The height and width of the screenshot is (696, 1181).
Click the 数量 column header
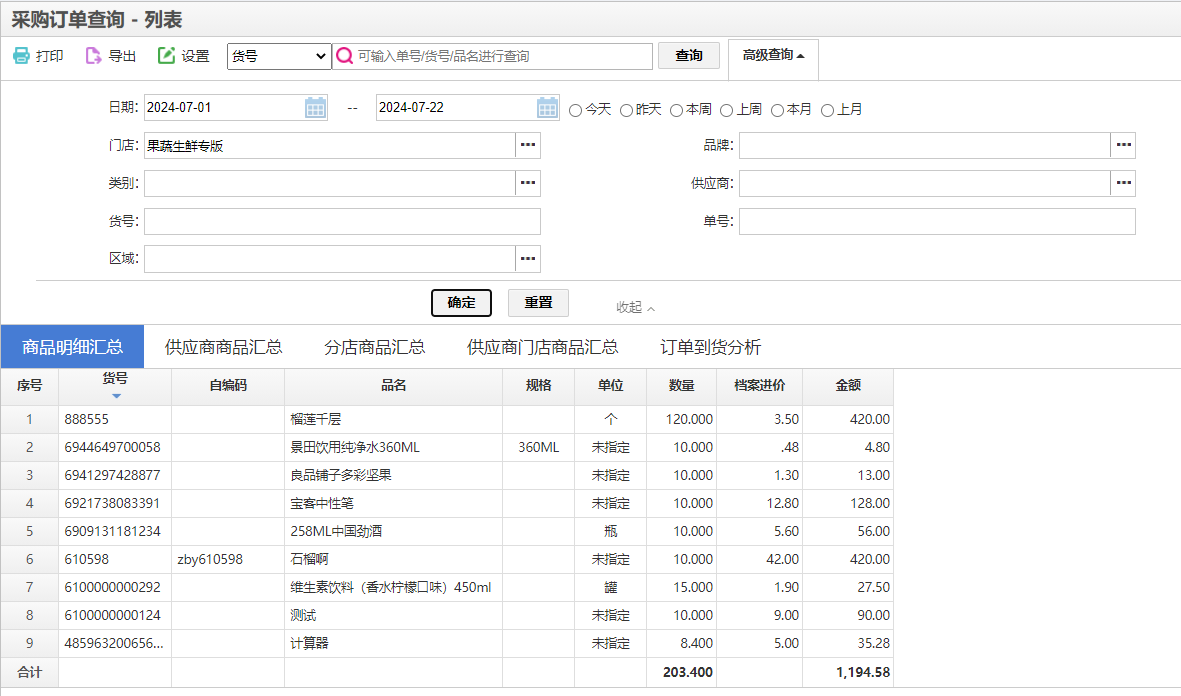[x=682, y=386]
